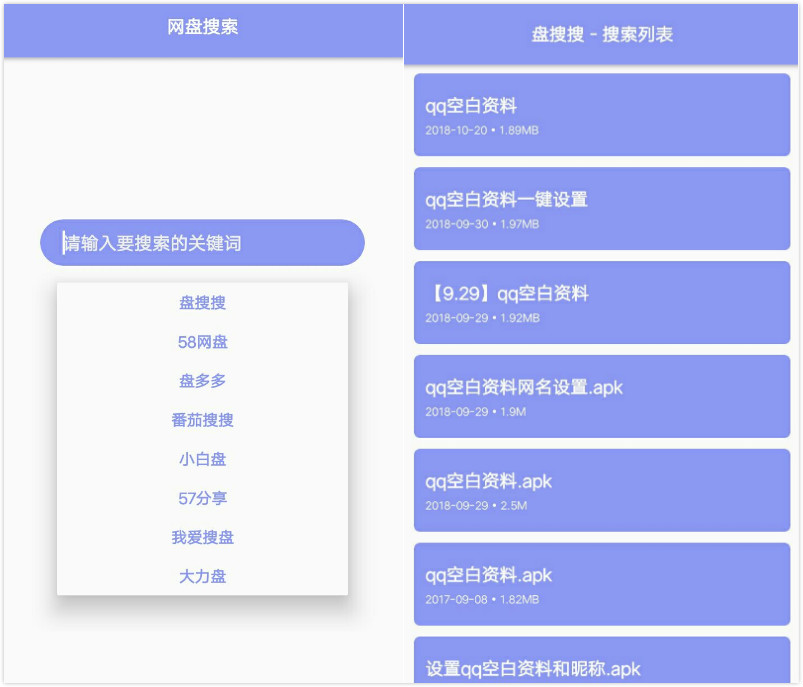Click the 2018-10-20 • 1.89MB info text
The height and width of the screenshot is (687, 803).
(482, 130)
